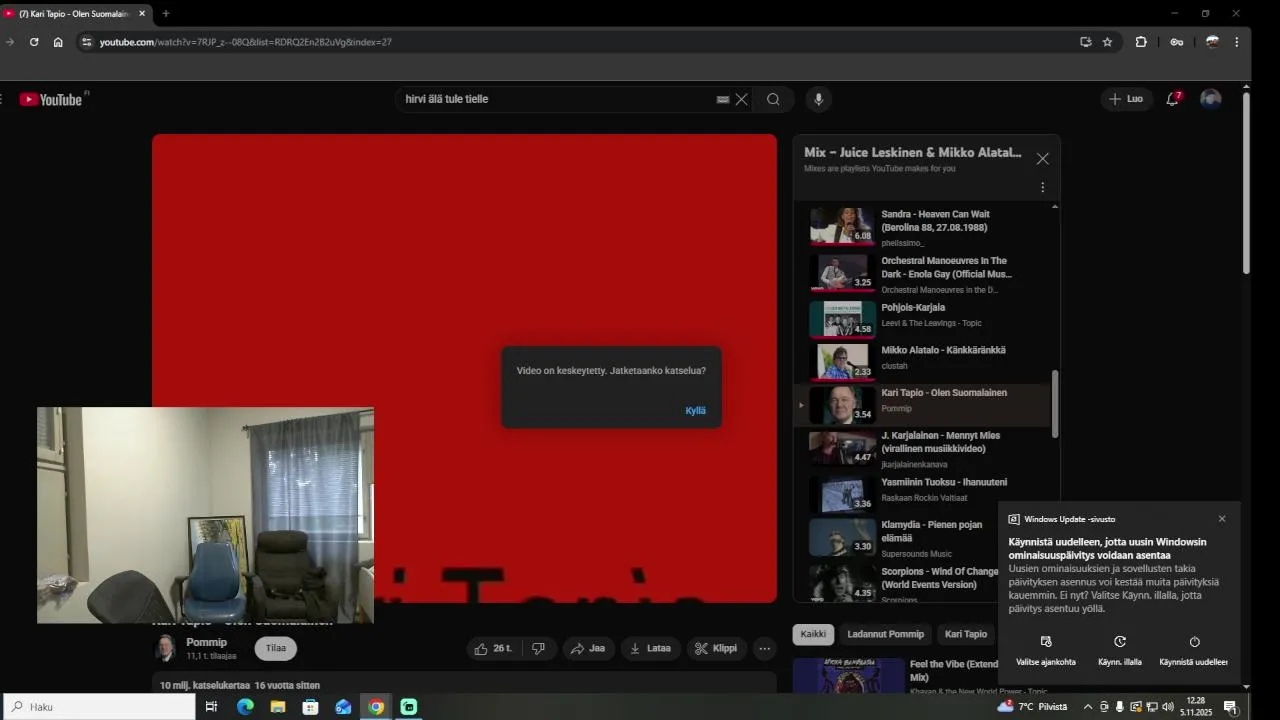Screen dimensions: 1280x720
Task: Open the Windows action center notifications icon
Action: click(1231, 707)
